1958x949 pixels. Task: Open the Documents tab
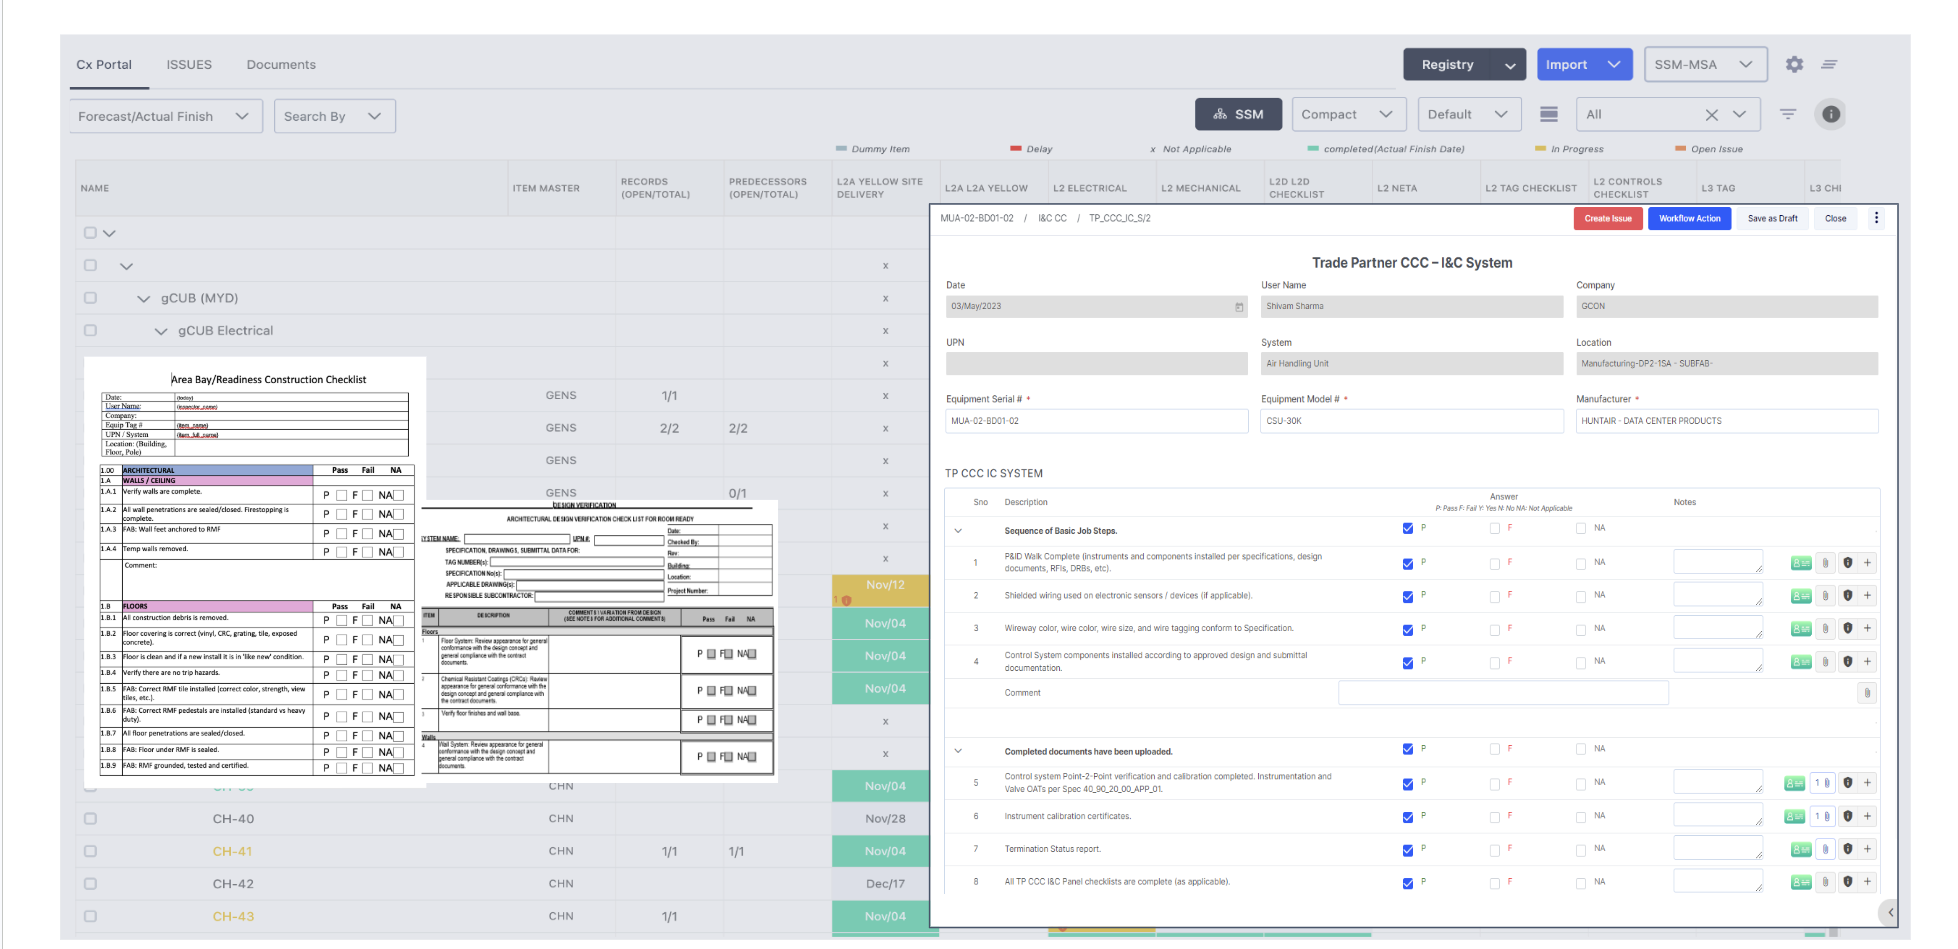click(281, 64)
